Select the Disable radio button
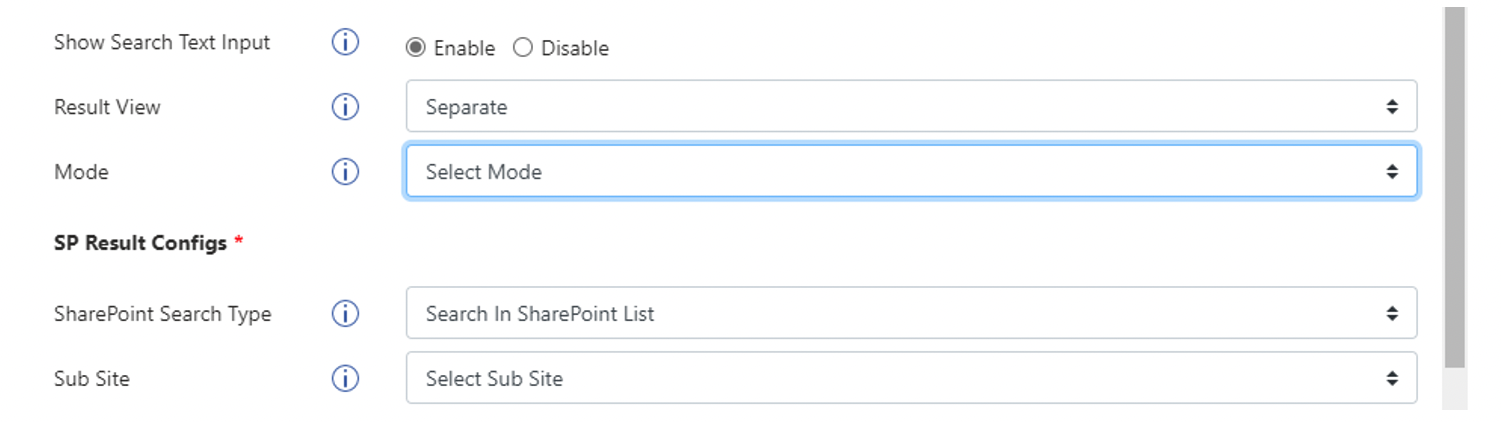The height and width of the screenshot is (422, 1501). pyautogui.click(x=523, y=48)
